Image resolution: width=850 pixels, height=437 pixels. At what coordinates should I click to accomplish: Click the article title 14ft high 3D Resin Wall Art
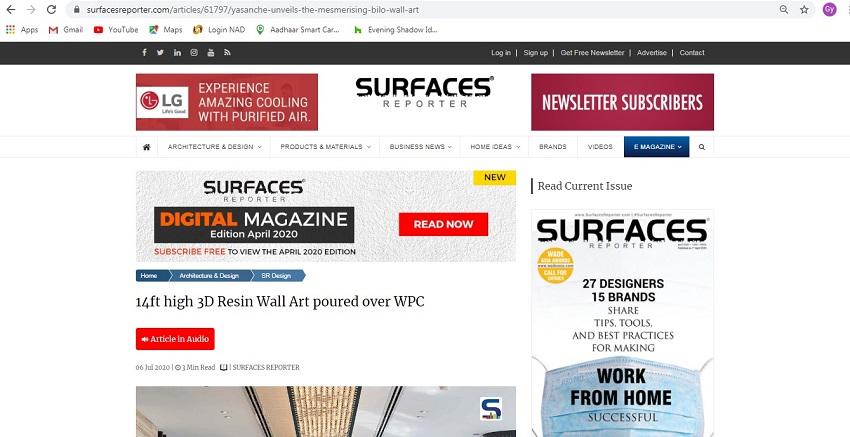[x=280, y=302]
